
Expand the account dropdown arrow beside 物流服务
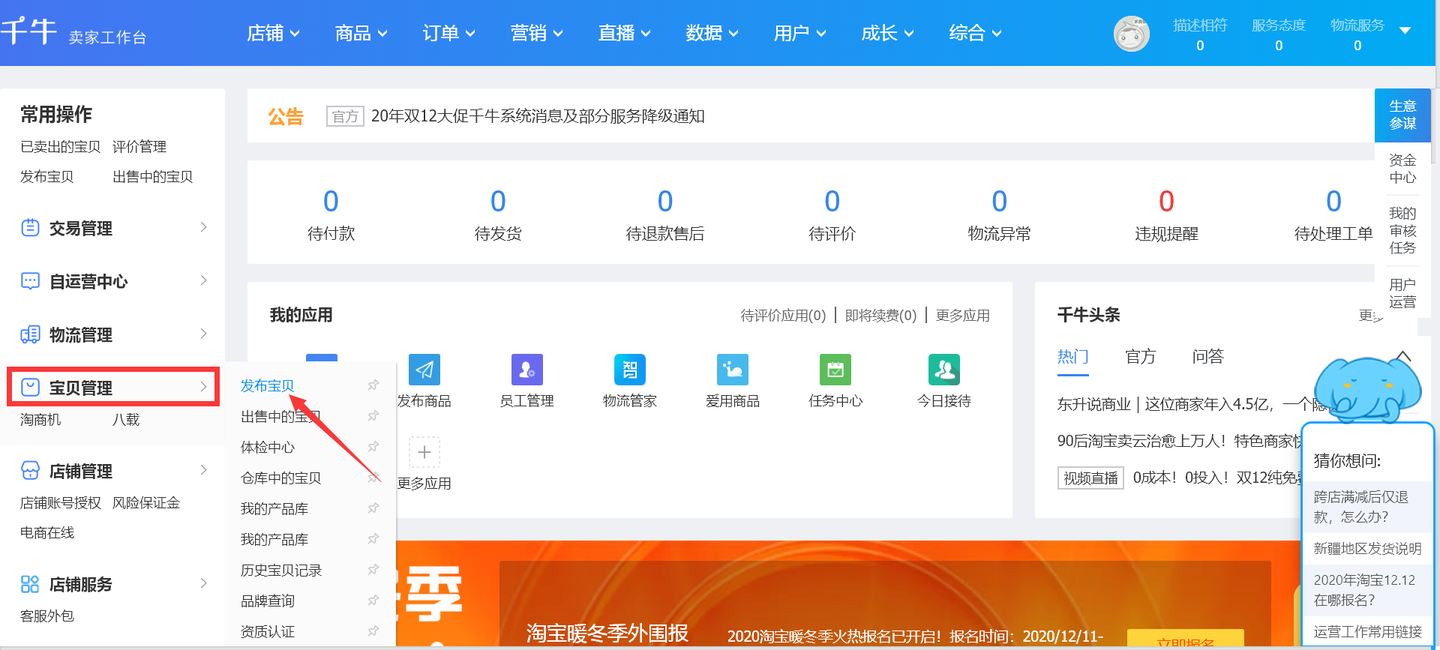click(x=1405, y=30)
